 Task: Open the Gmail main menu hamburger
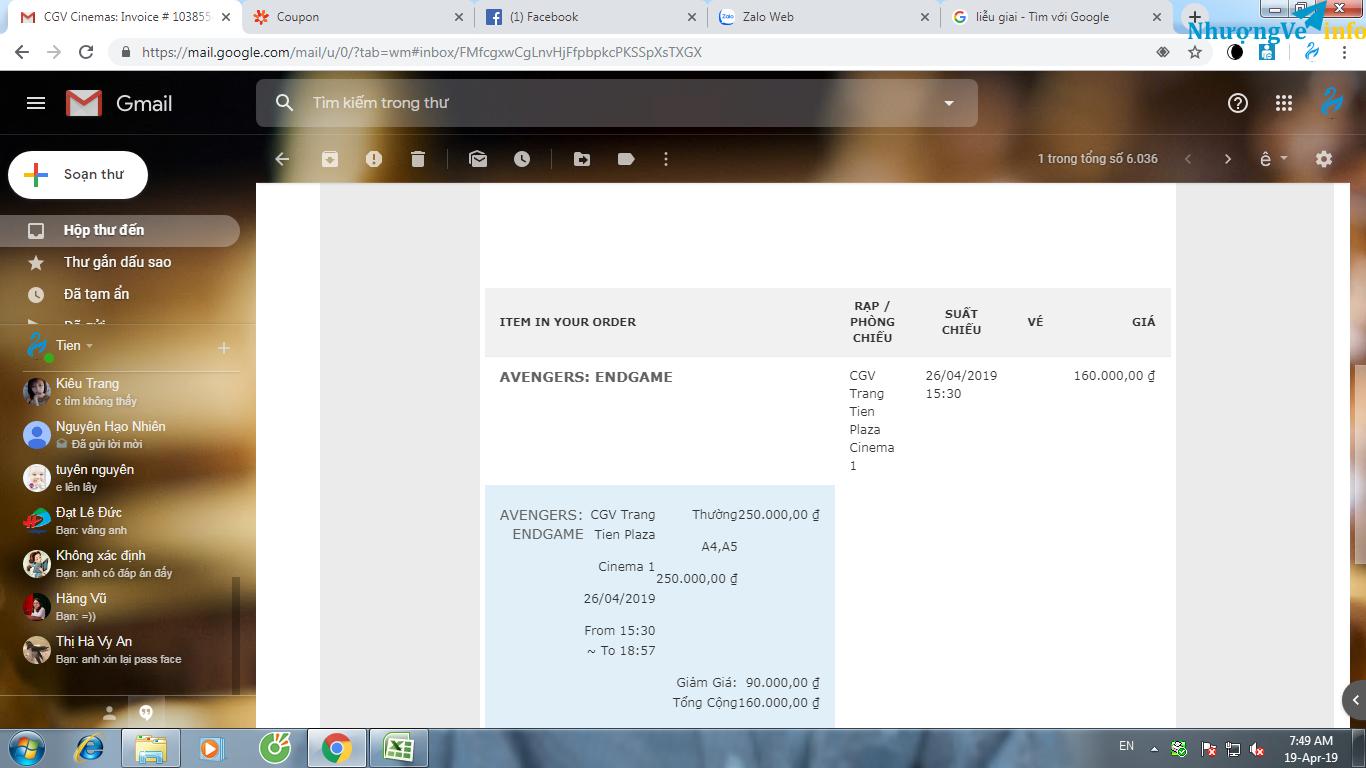[36, 103]
